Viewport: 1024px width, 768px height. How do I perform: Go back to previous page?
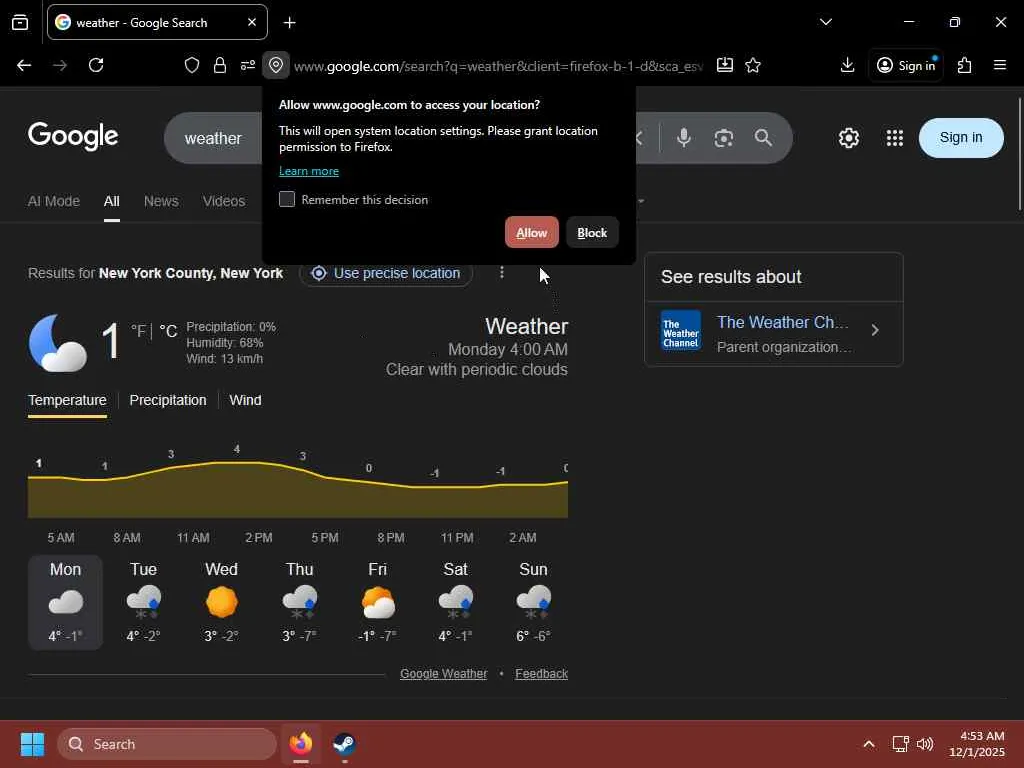(24, 65)
